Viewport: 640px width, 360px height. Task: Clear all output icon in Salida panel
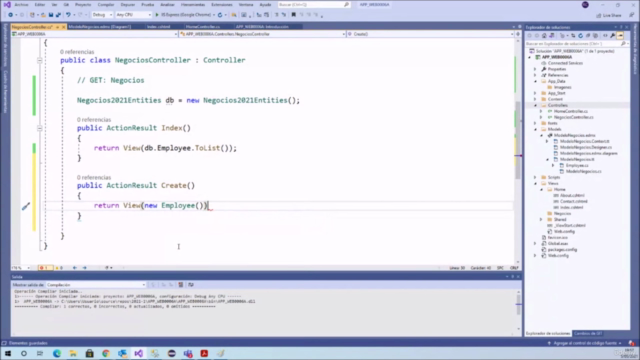180,285
